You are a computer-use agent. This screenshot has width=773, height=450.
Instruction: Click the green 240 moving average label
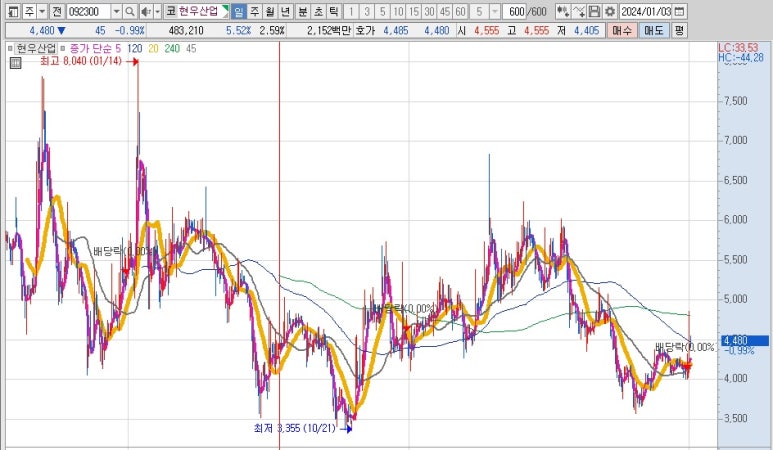point(173,48)
